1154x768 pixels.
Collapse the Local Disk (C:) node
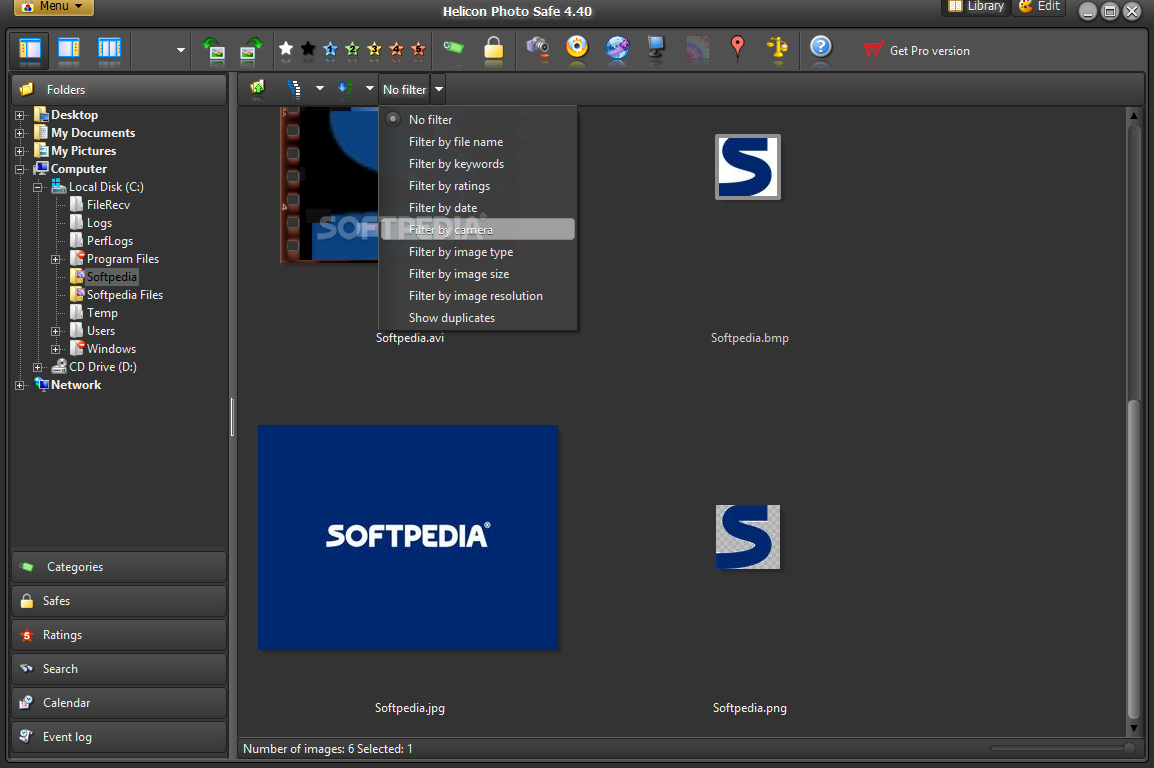38,188
